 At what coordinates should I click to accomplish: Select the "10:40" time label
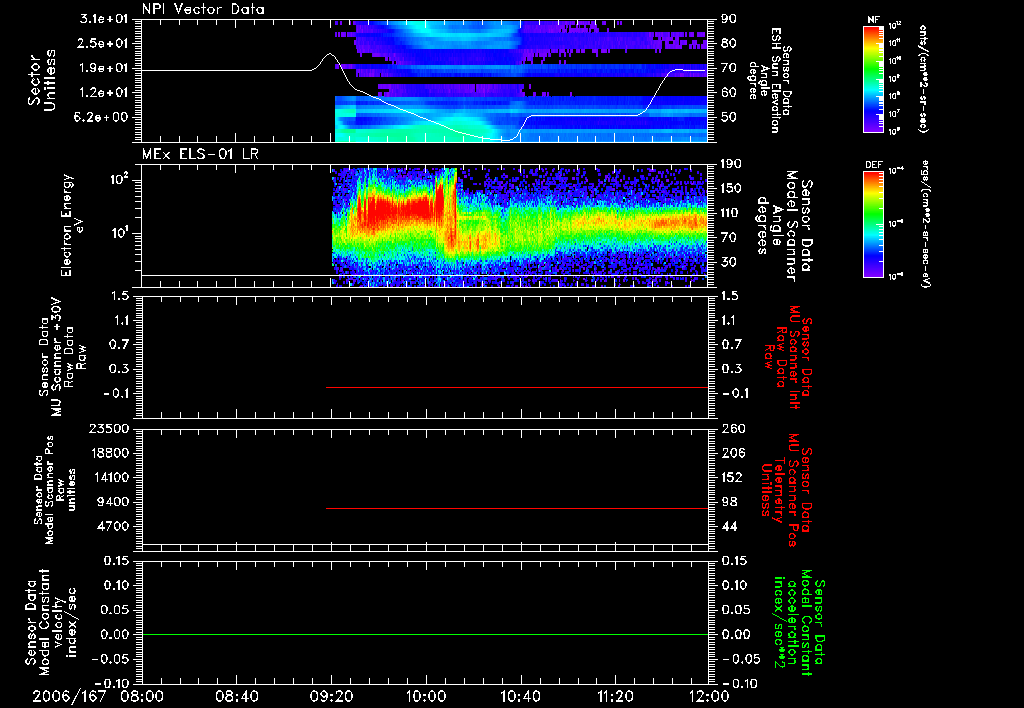pos(520,697)
